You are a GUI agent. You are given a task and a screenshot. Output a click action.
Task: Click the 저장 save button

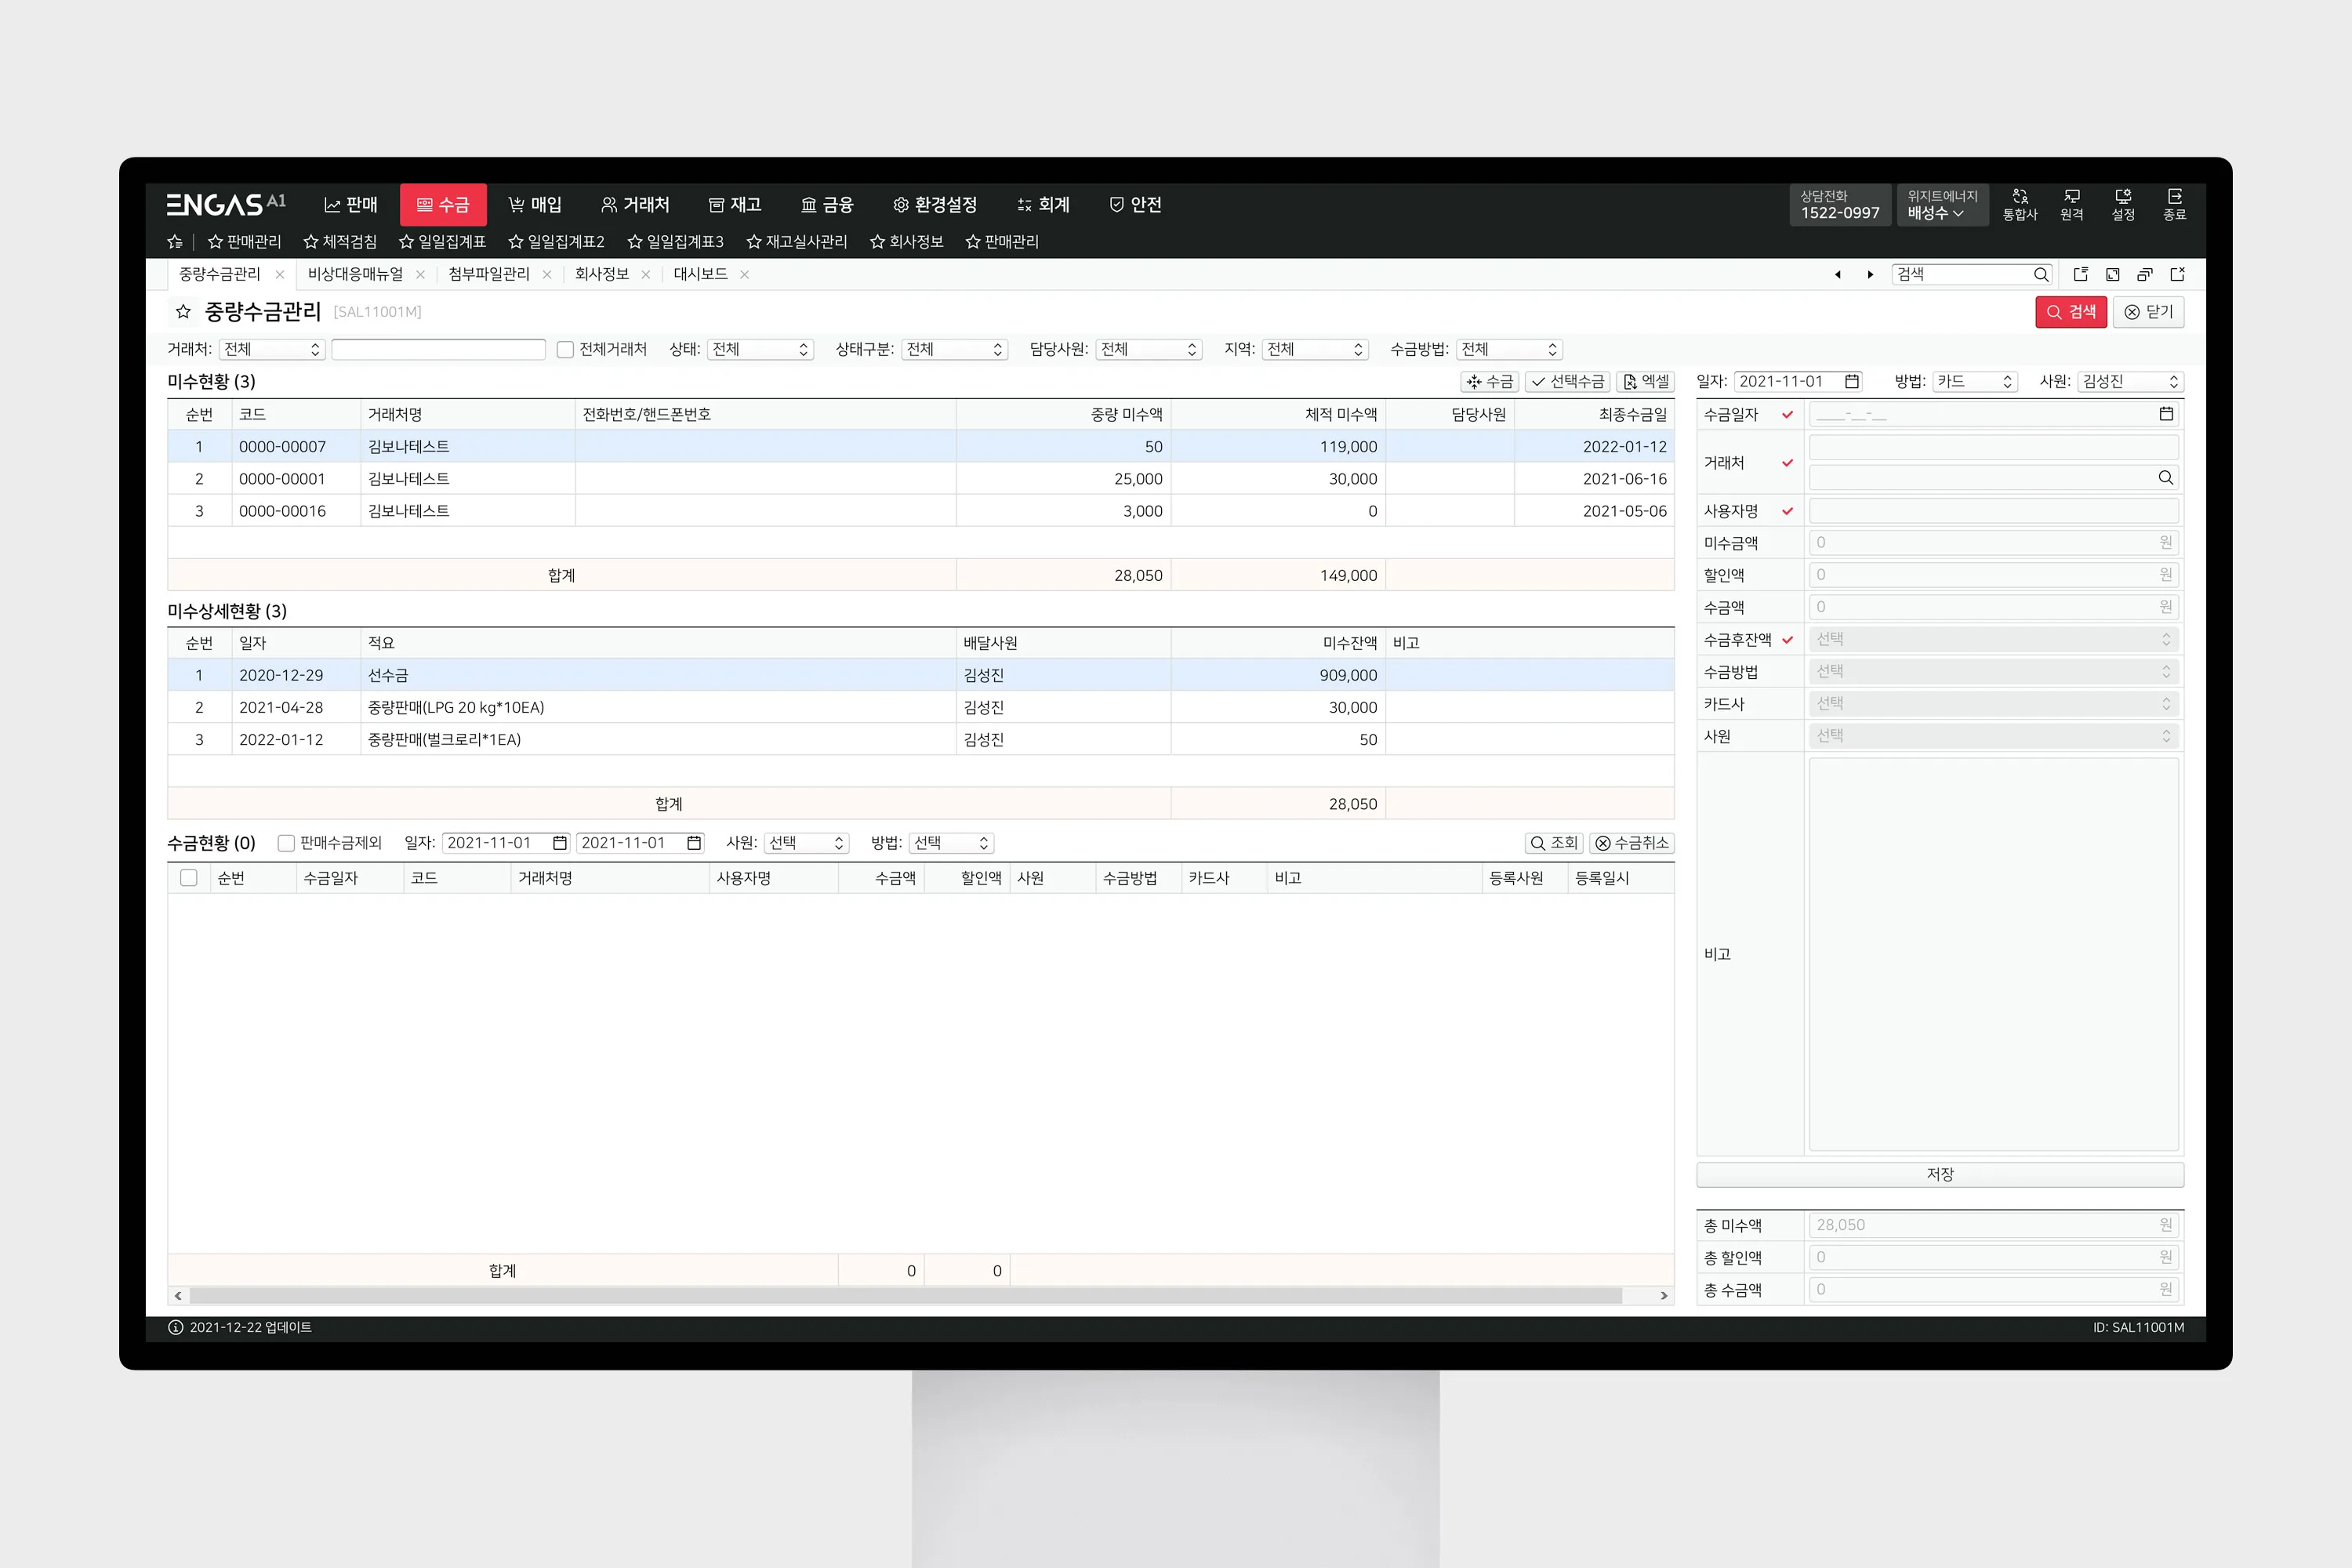coord(1939,1174)
